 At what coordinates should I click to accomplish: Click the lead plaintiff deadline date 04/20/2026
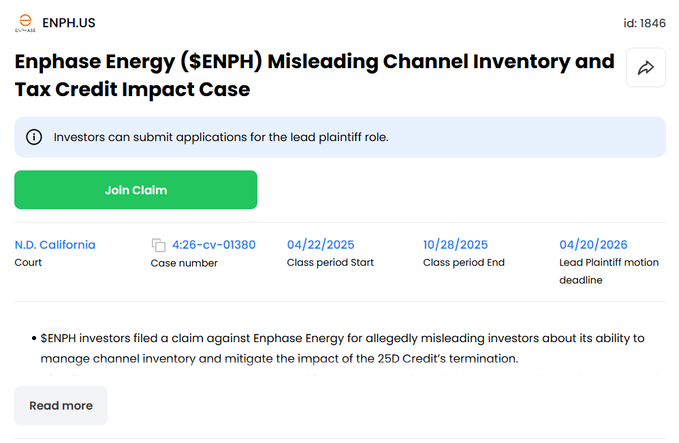point(592,245)
